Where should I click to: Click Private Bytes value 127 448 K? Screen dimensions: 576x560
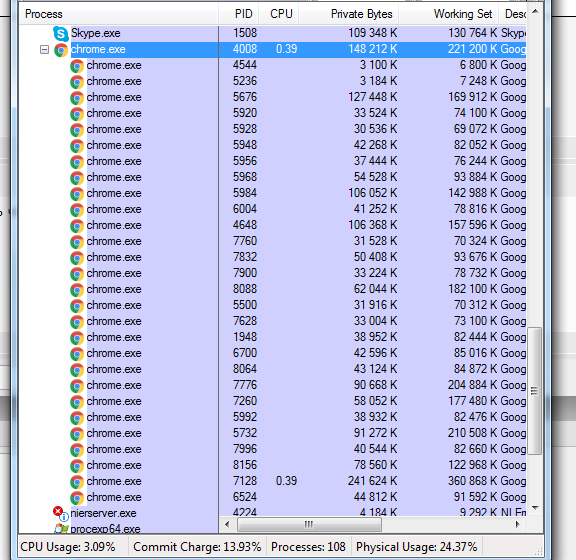click(x=372, y=97)
